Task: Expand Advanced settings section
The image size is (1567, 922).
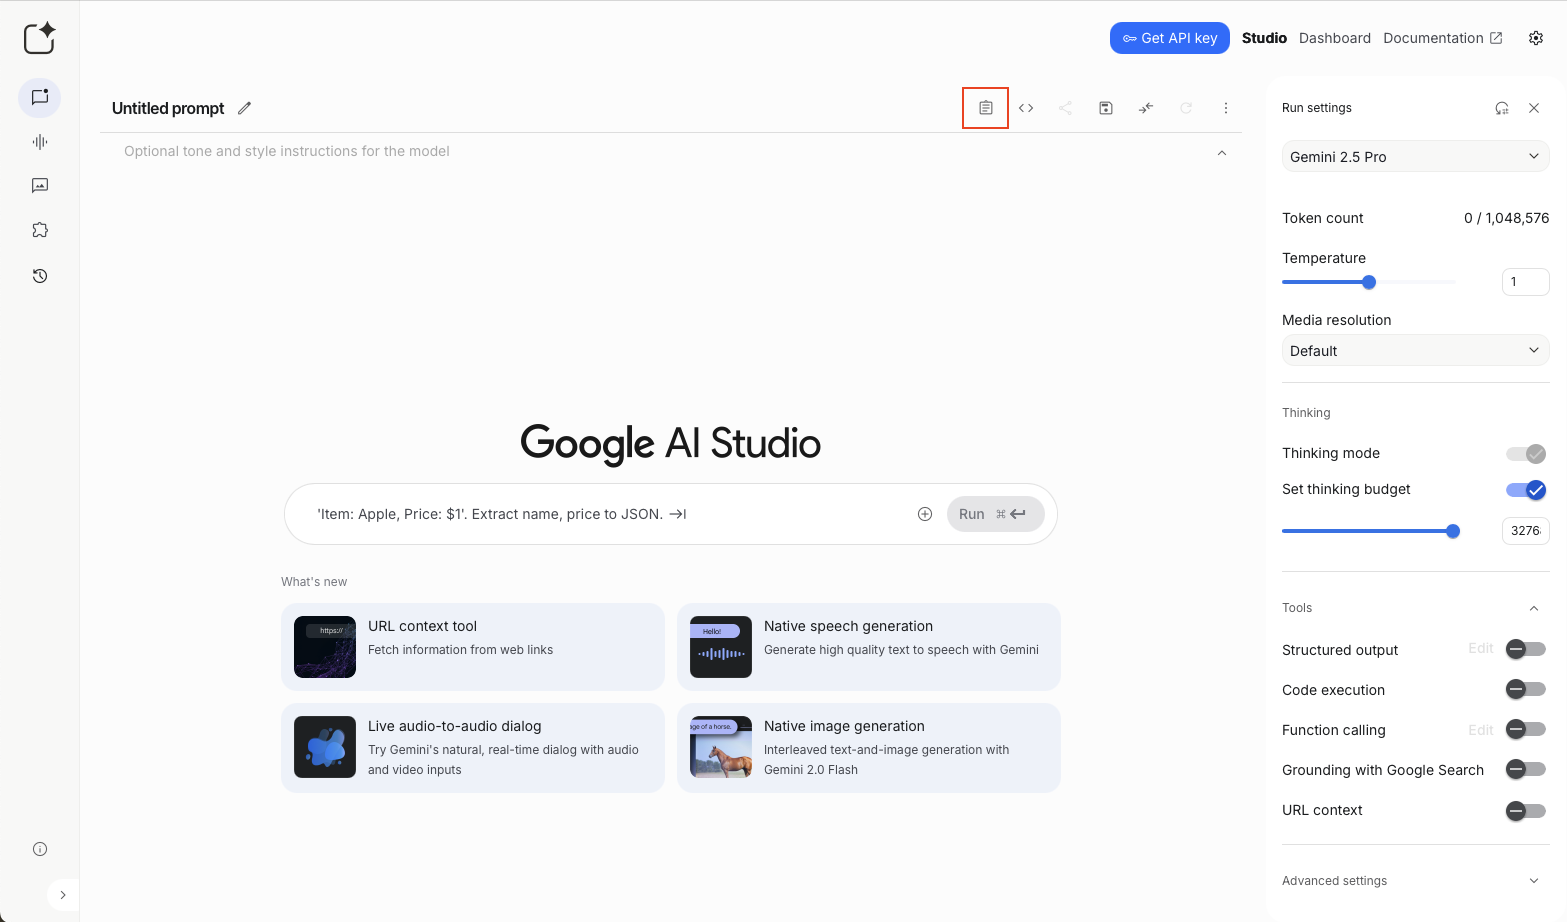Action: click(1415, 881)
